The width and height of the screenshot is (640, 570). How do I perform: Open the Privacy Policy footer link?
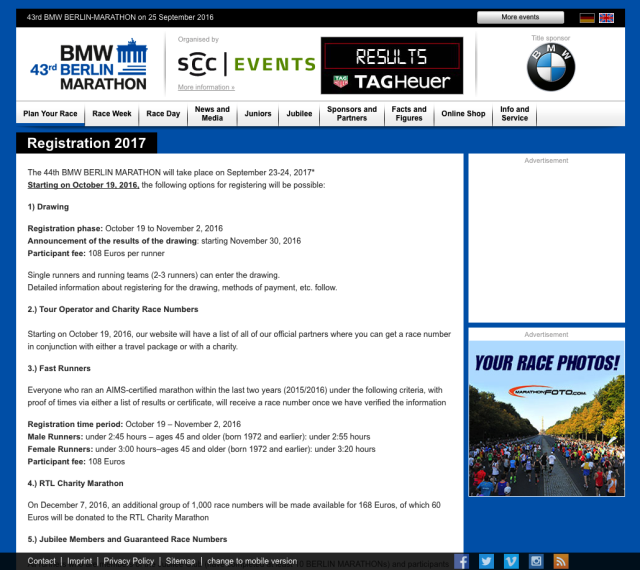(129, 561)
